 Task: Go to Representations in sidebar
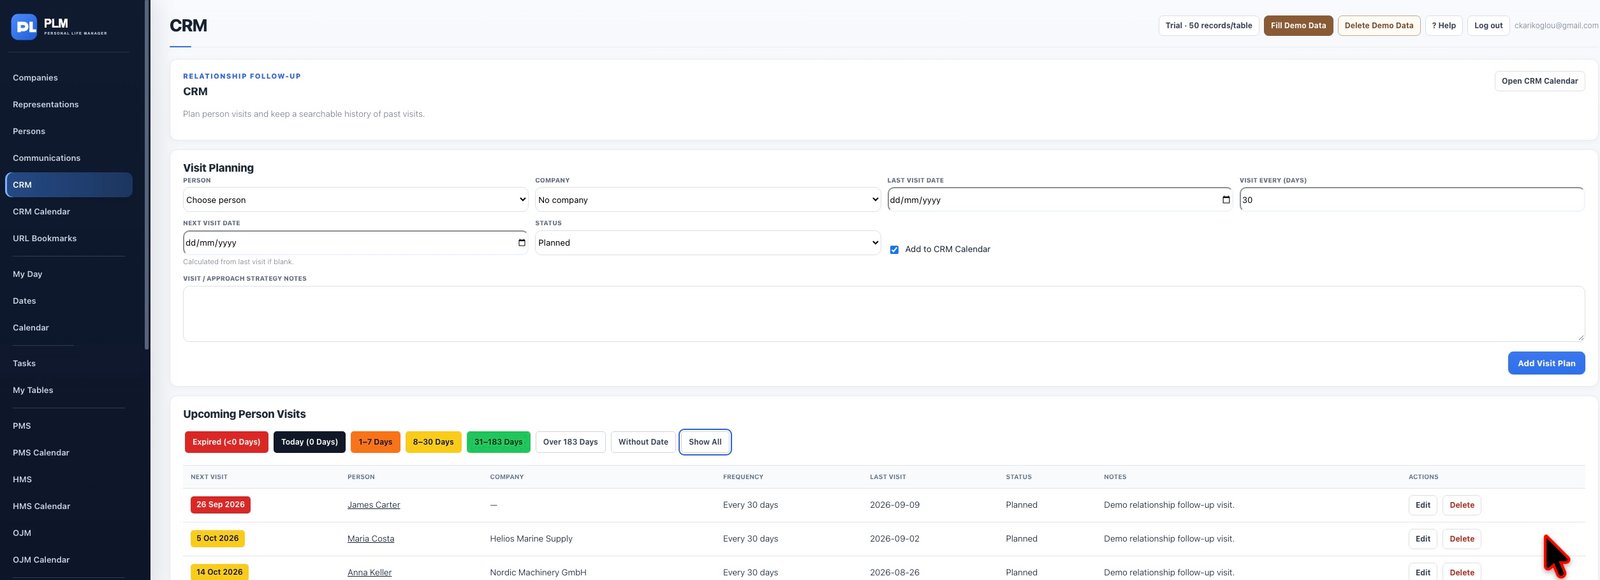click(45, 105)
